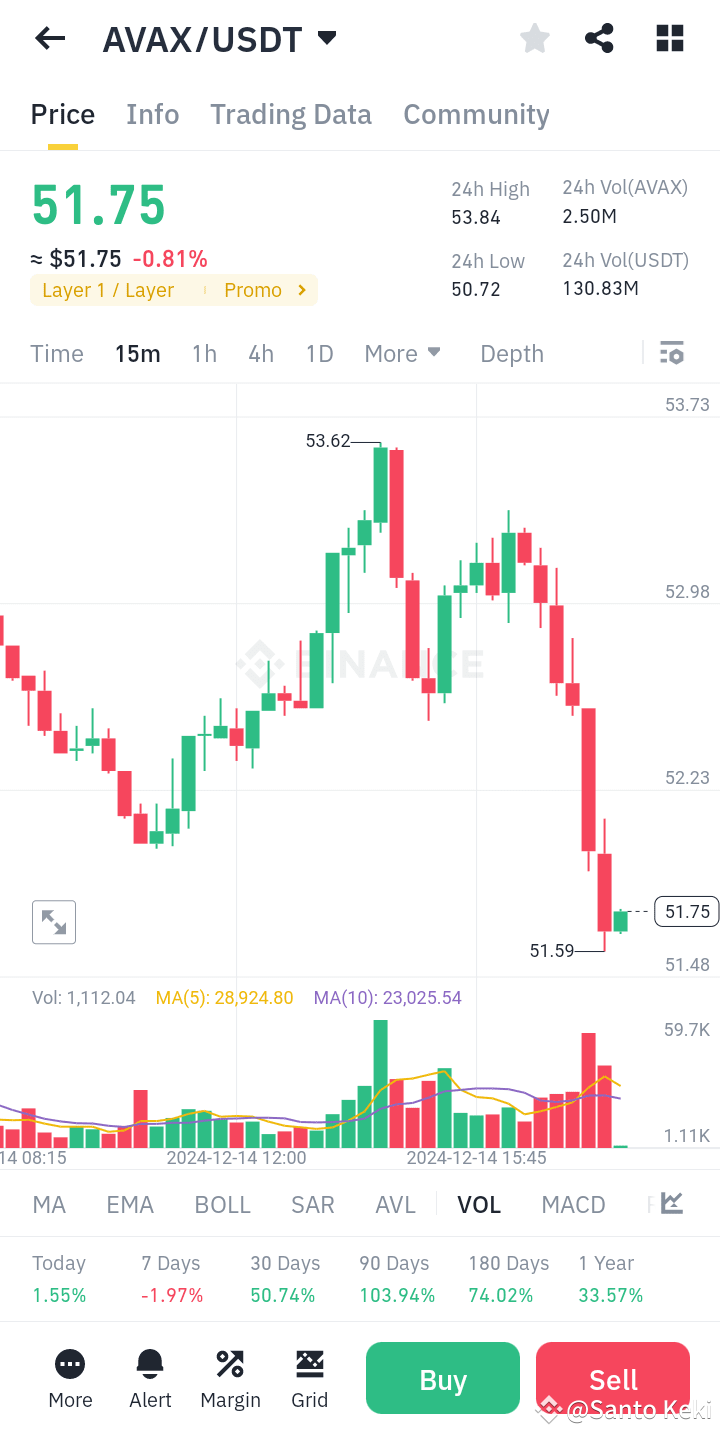The height and width of the screenshot is (1433, 720).
Task: Expand the More options at bottom left
Action: click(69, 1378)
